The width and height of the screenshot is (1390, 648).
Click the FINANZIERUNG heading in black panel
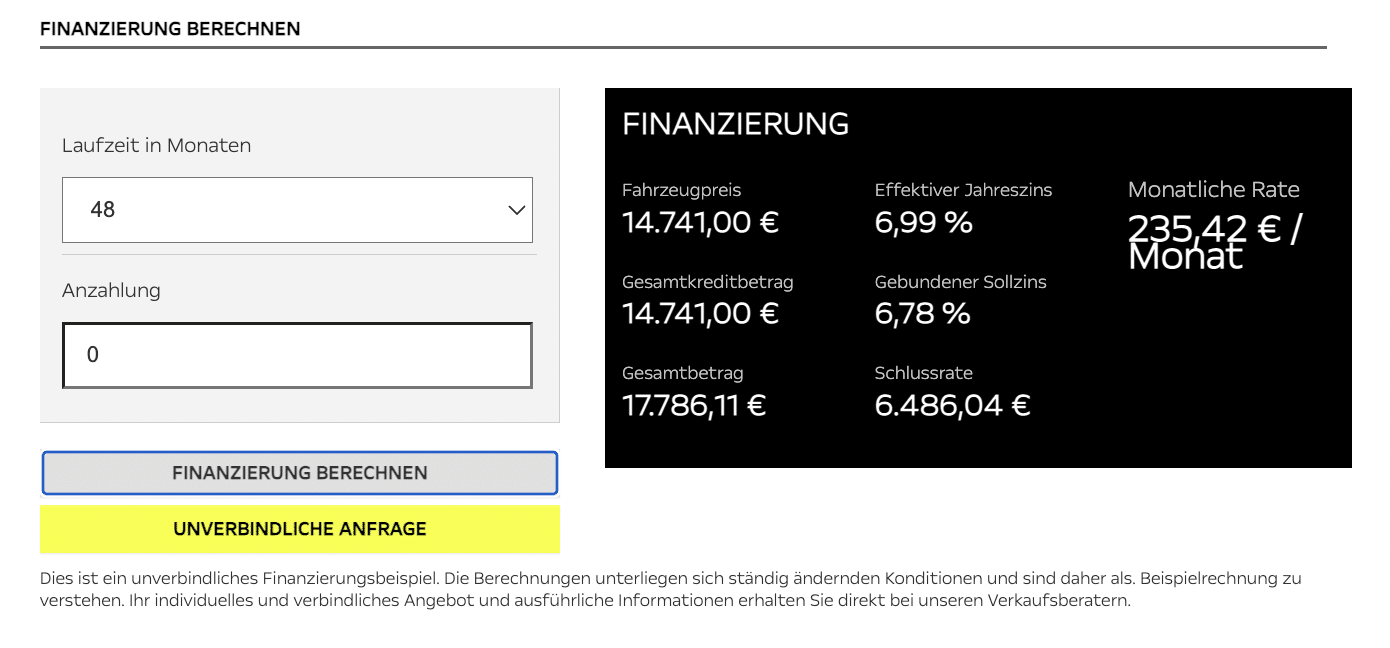(x=735, y=124)
